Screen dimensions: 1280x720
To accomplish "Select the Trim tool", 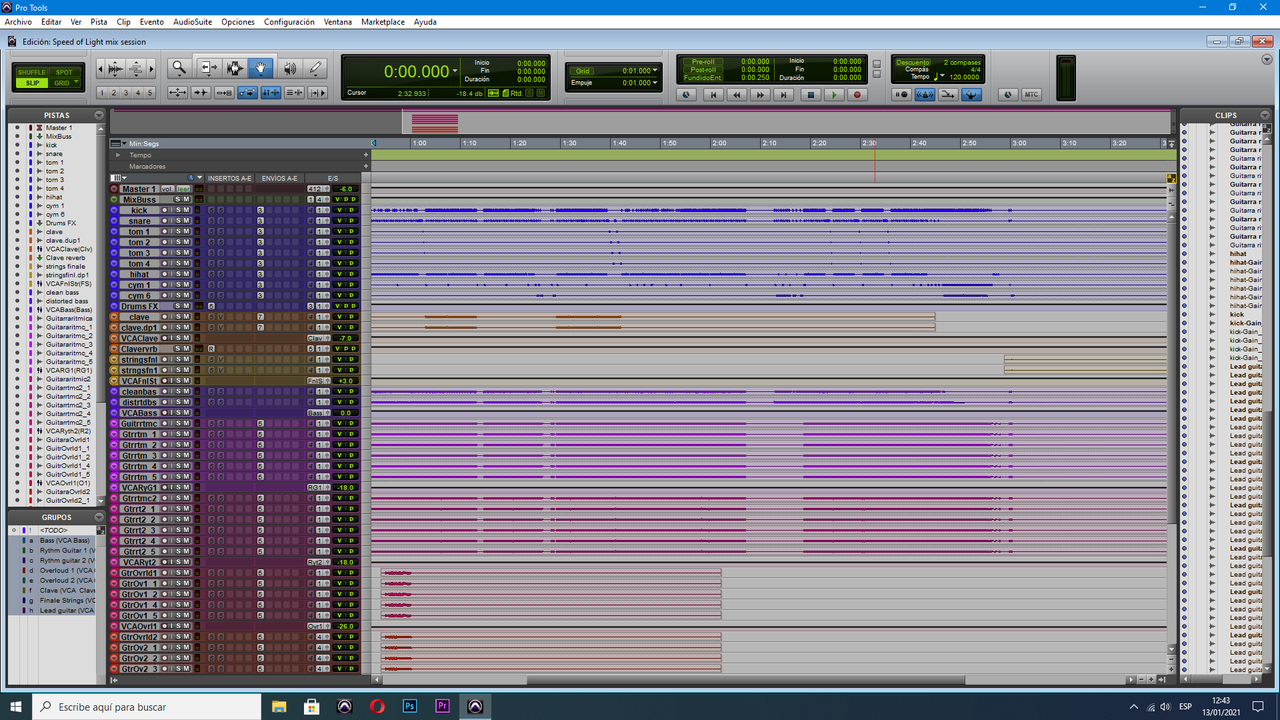I will (x=209, y=68).
